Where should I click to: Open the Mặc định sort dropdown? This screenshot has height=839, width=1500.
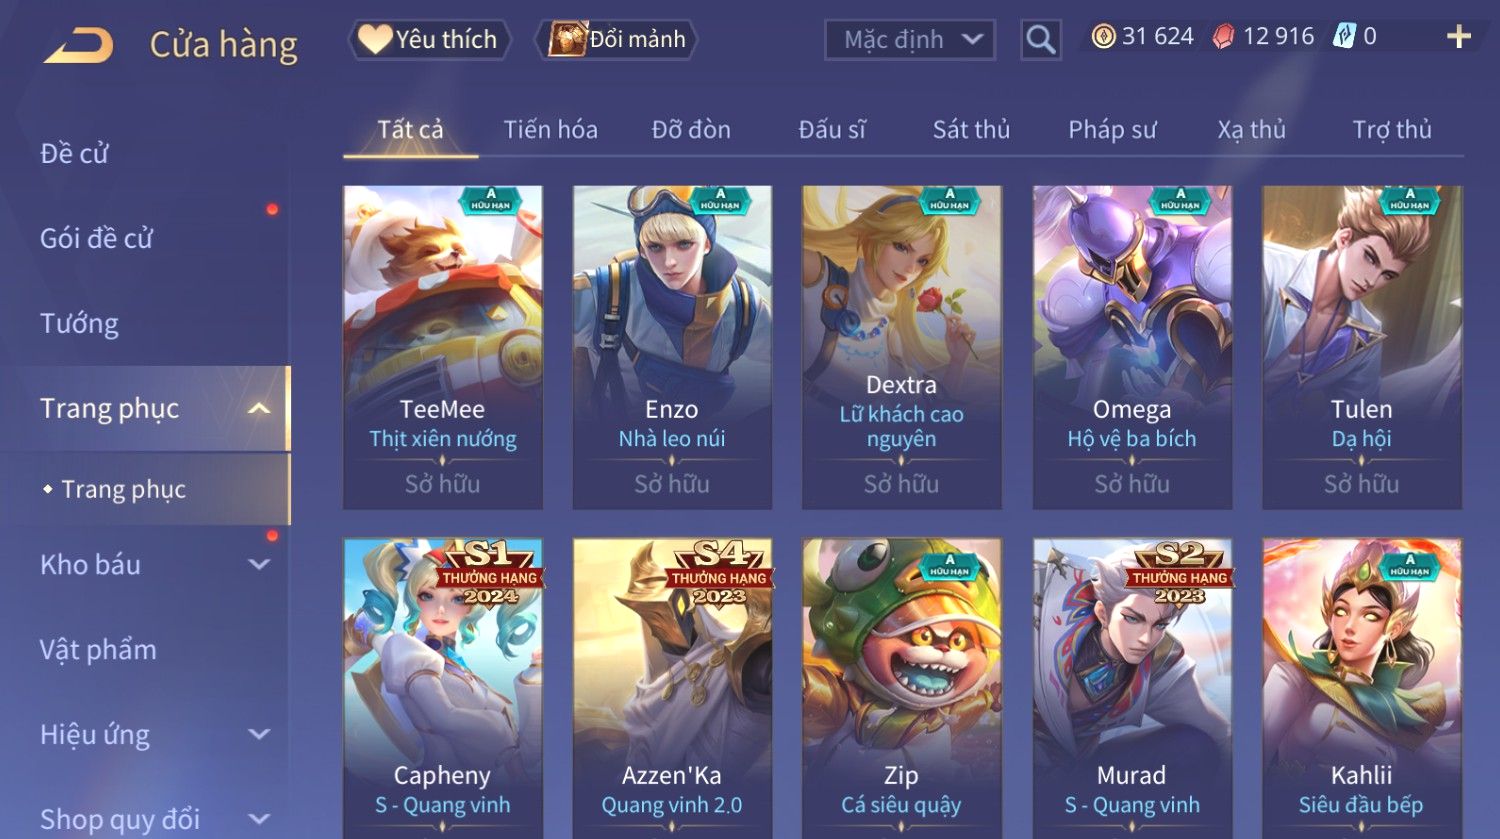pos(910,40)
